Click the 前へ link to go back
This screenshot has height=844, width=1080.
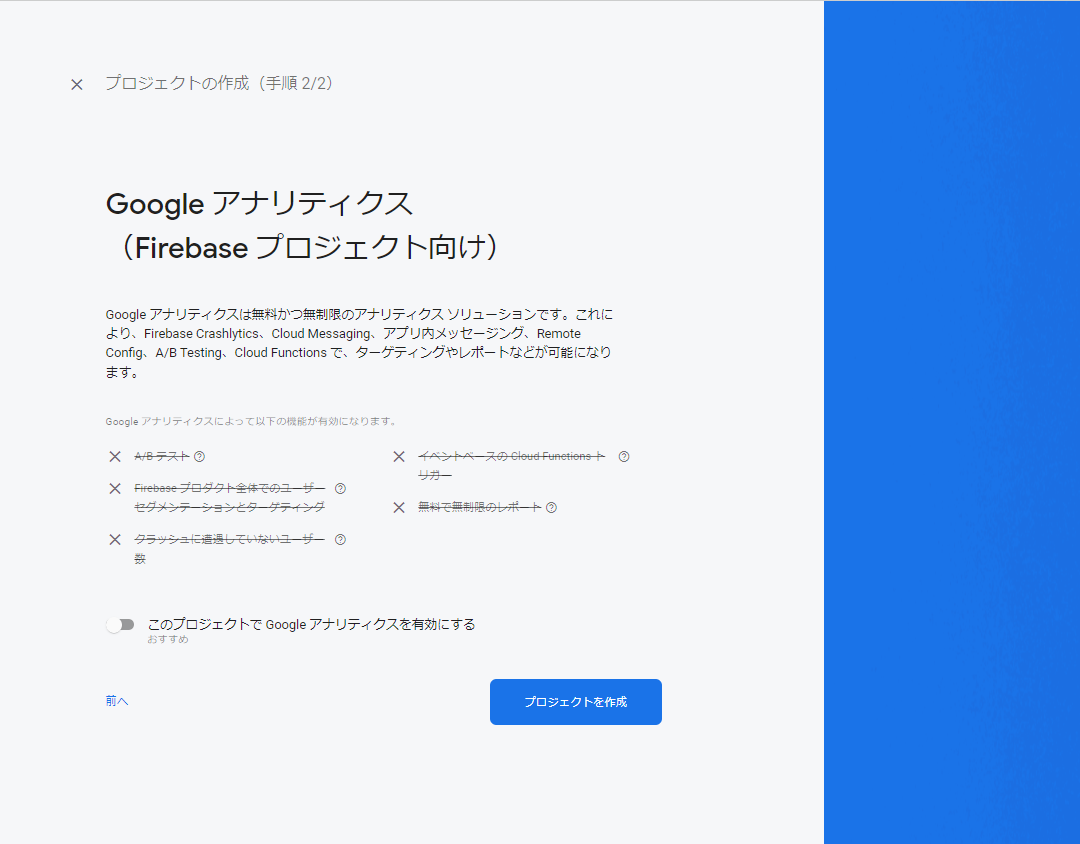click(x=117, y=701)
